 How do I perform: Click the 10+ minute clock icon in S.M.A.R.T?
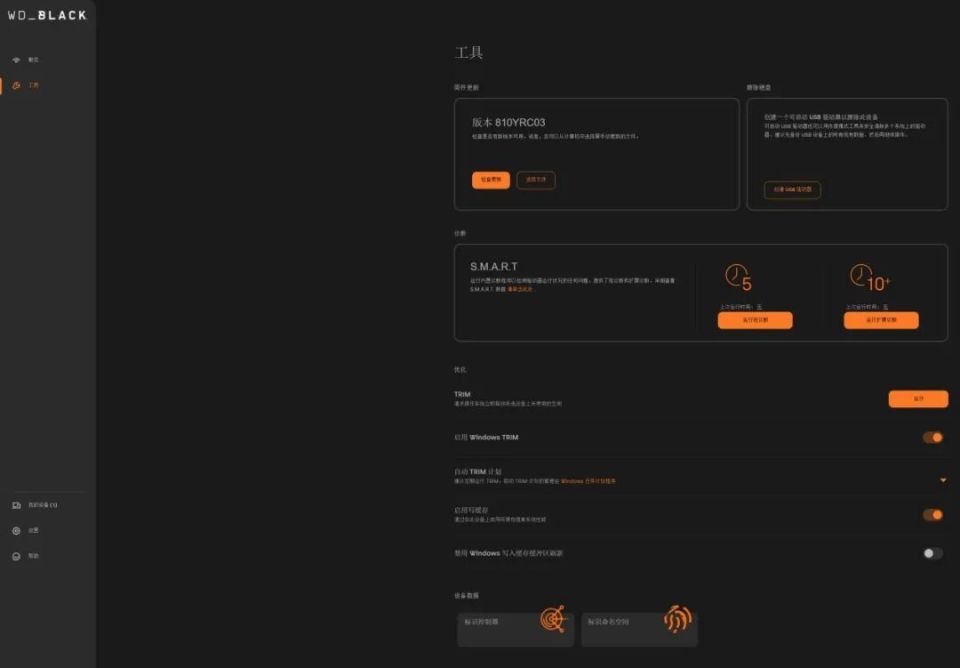869,277
